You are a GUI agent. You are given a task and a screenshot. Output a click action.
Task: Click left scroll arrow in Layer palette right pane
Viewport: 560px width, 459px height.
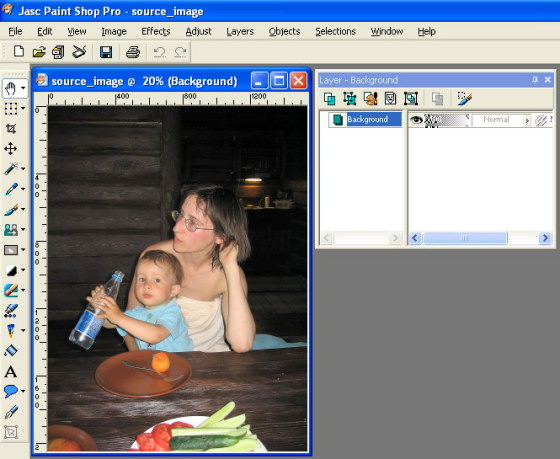[x=415, y=238]
